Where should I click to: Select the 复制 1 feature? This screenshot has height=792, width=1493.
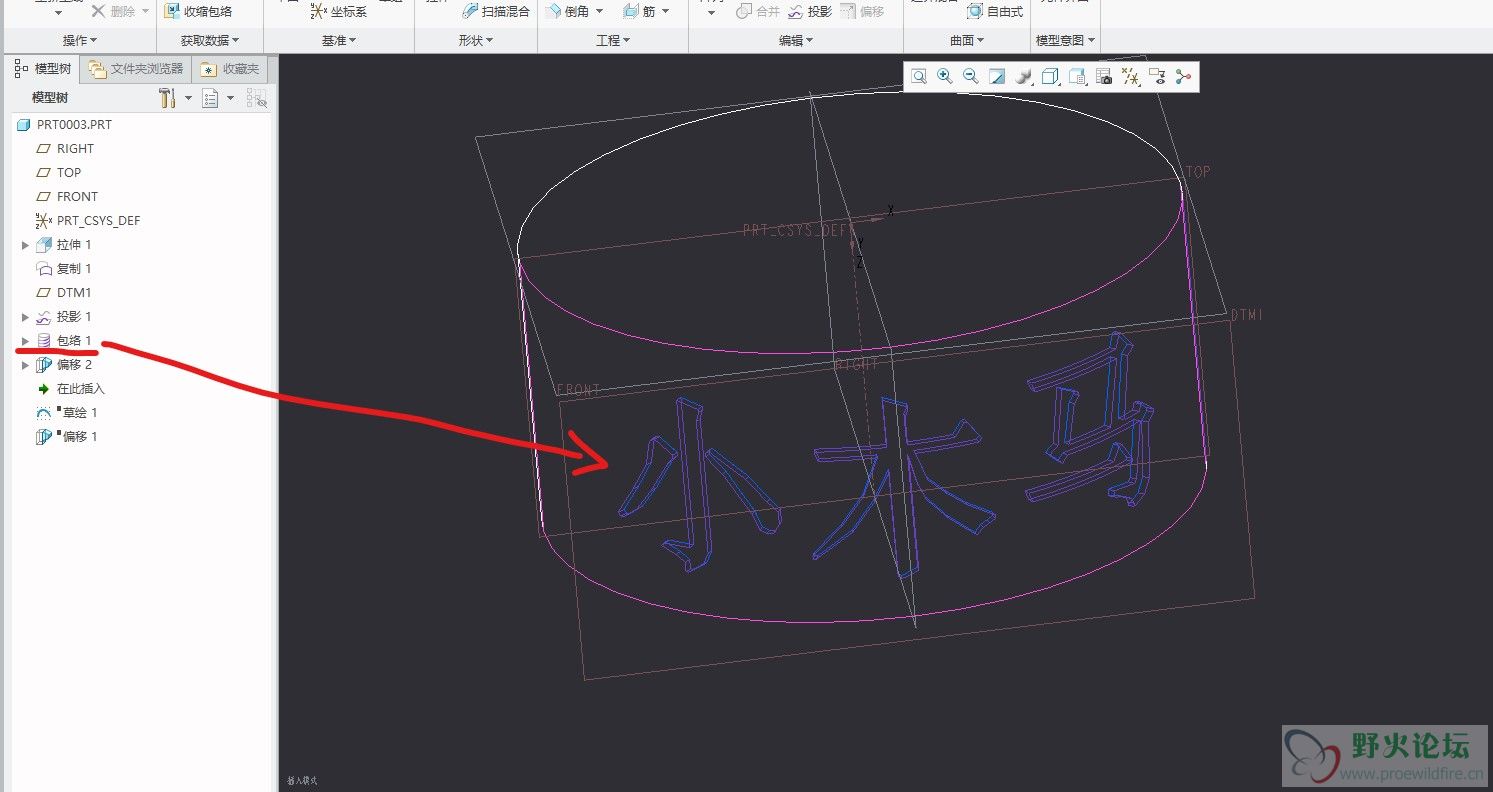(64, 269)
